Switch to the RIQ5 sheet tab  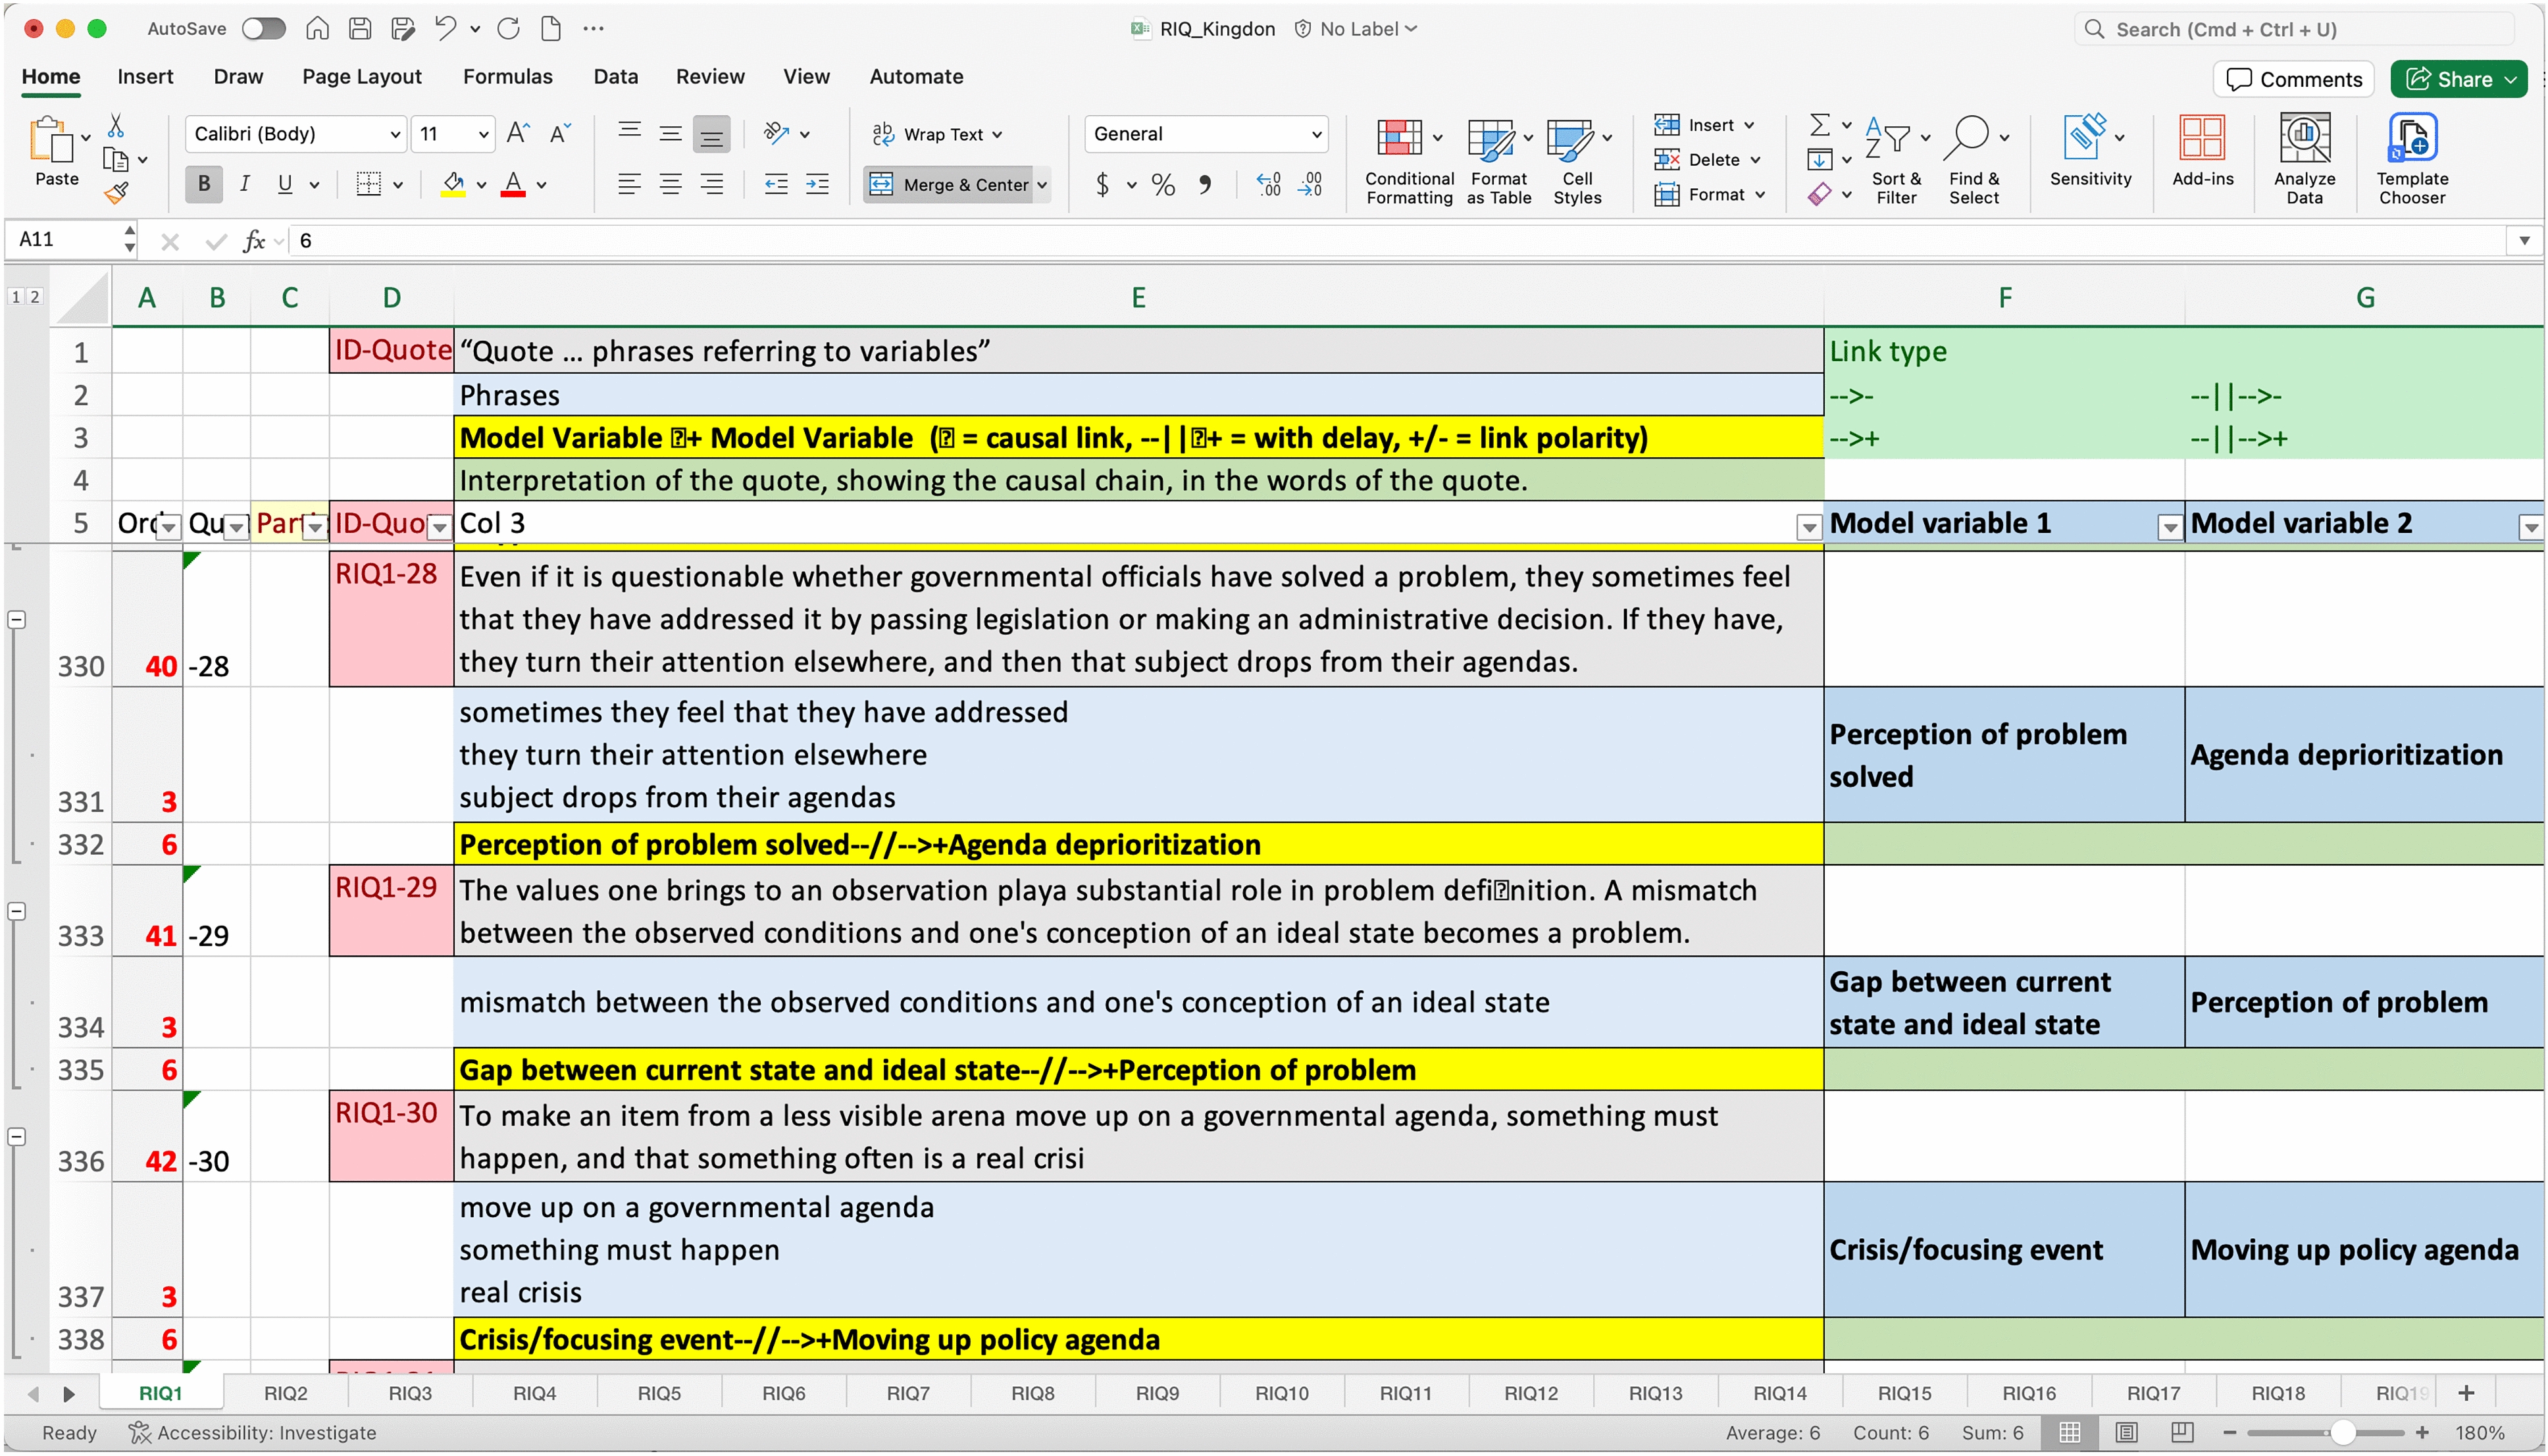pyautogui.click(x=659, y=1393)
